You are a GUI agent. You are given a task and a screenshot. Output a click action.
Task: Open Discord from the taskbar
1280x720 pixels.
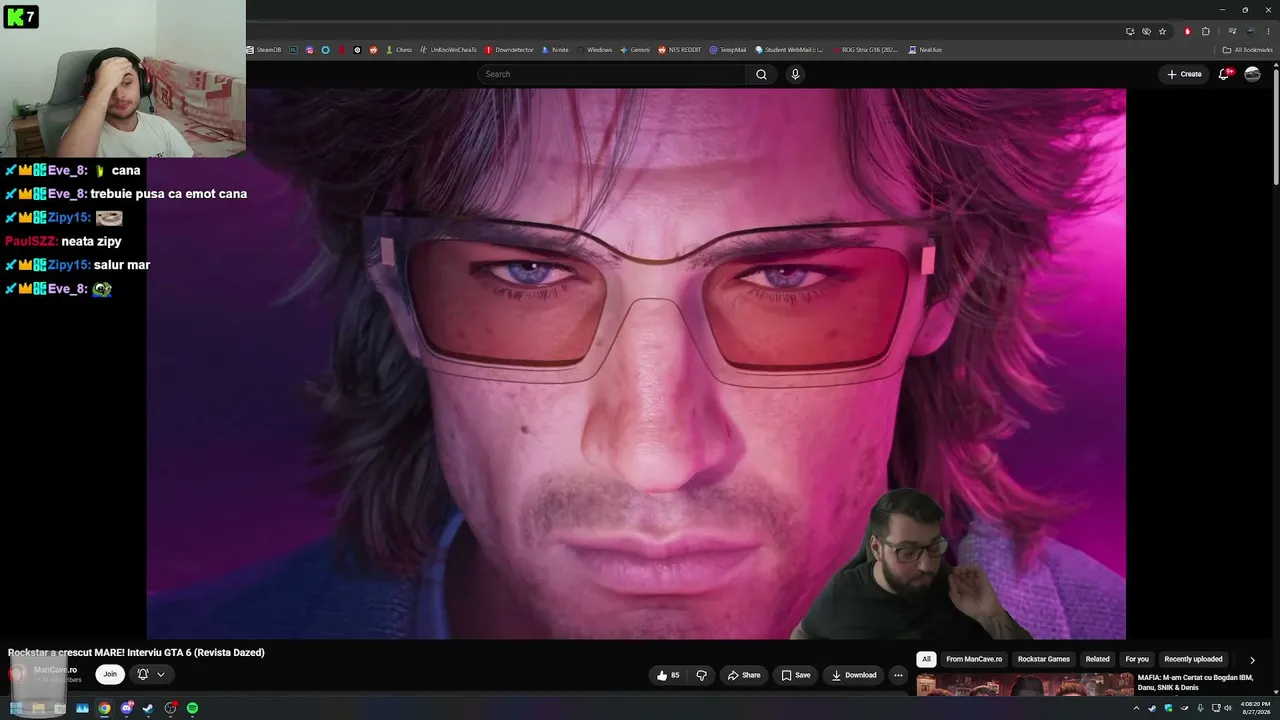[126, 708]
